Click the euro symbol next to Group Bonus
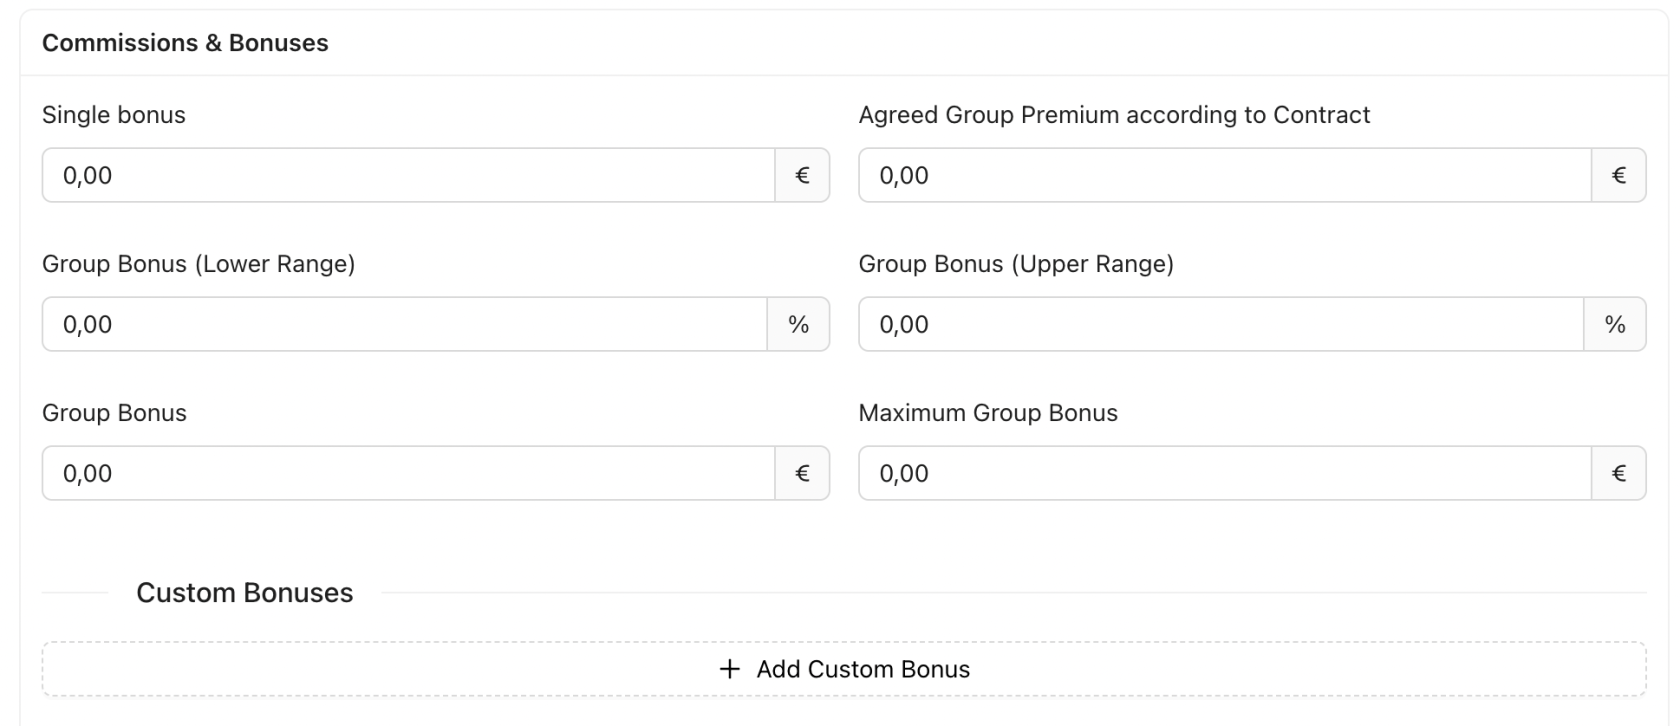 tap(802, 473)
